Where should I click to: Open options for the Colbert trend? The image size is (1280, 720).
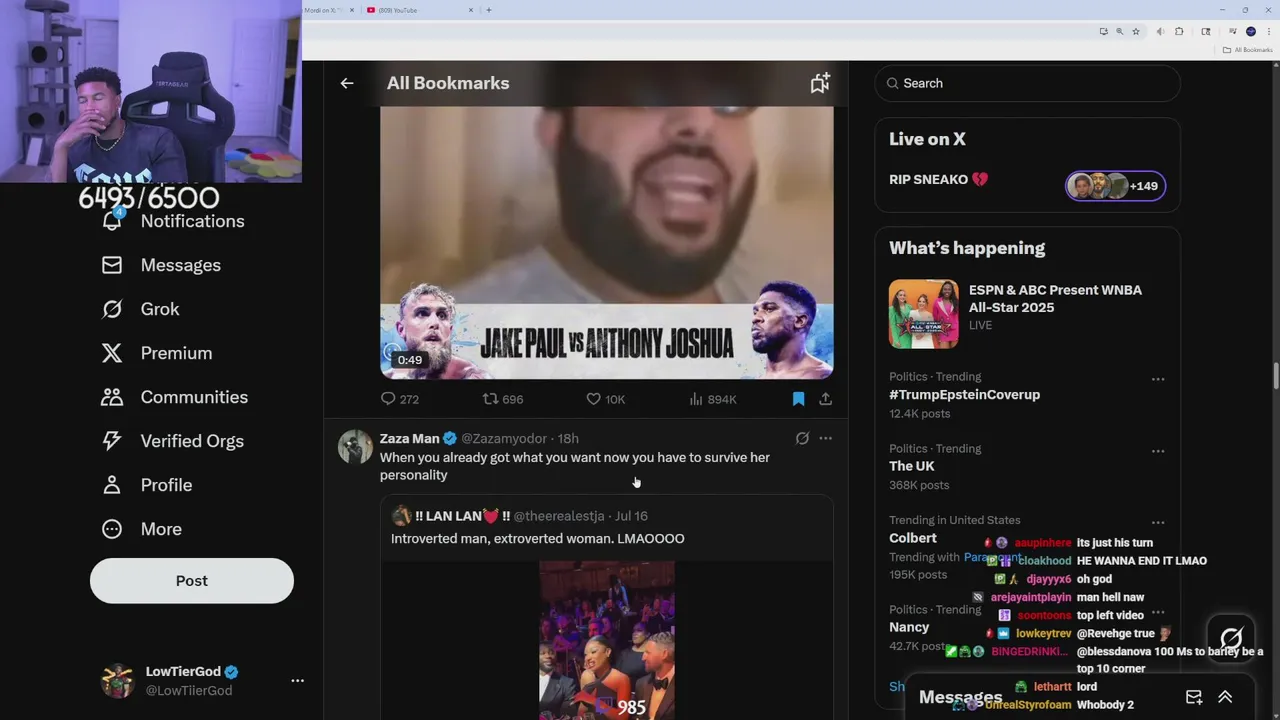1158,522
